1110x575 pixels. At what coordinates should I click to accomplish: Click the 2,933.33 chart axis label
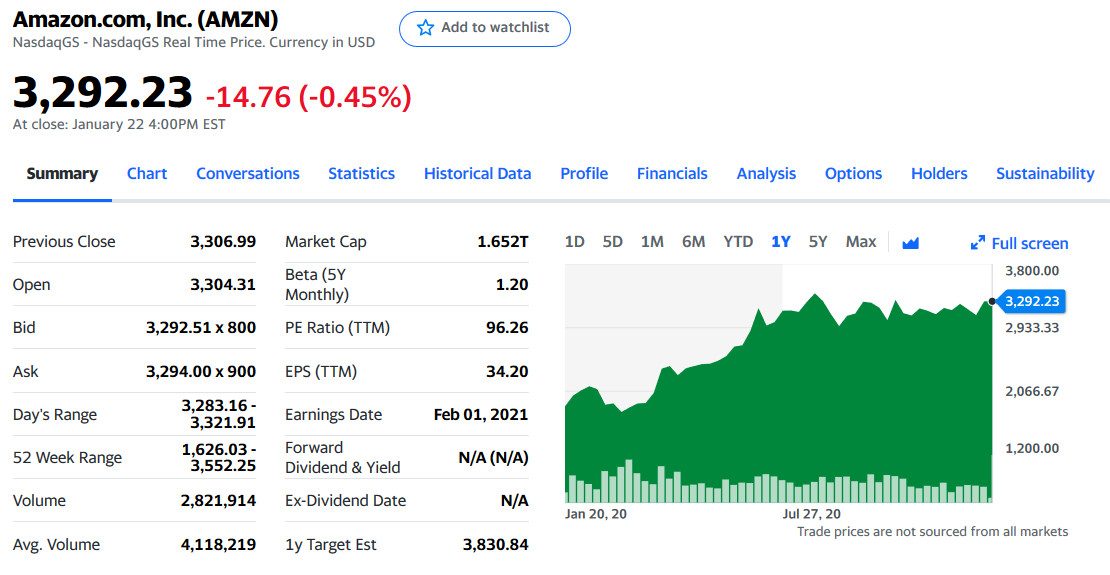1032,327
